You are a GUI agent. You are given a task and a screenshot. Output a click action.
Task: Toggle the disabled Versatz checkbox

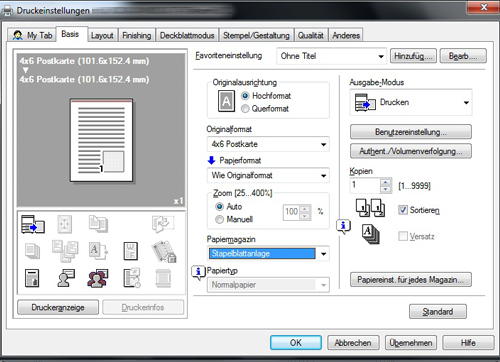tap(403, 236)
